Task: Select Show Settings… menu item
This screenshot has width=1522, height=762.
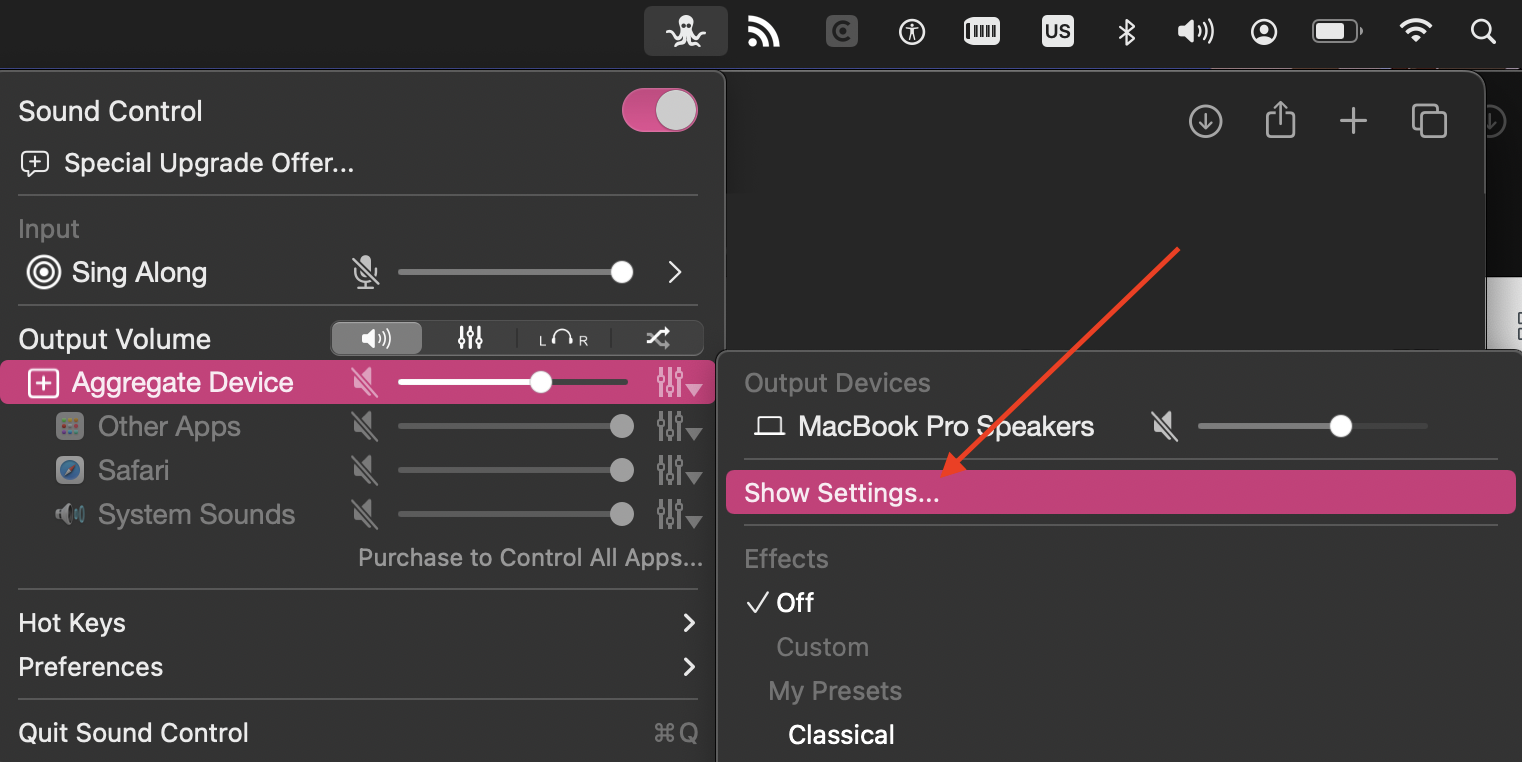Action: [x=842, y=493]
